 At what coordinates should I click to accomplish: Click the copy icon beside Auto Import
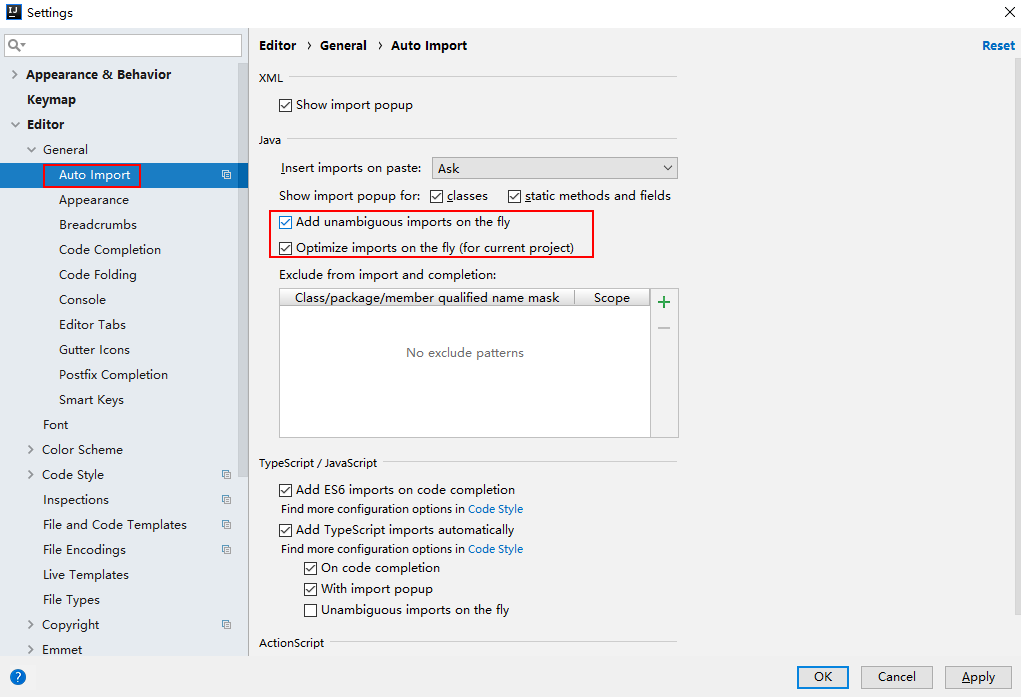click(227, 175)
